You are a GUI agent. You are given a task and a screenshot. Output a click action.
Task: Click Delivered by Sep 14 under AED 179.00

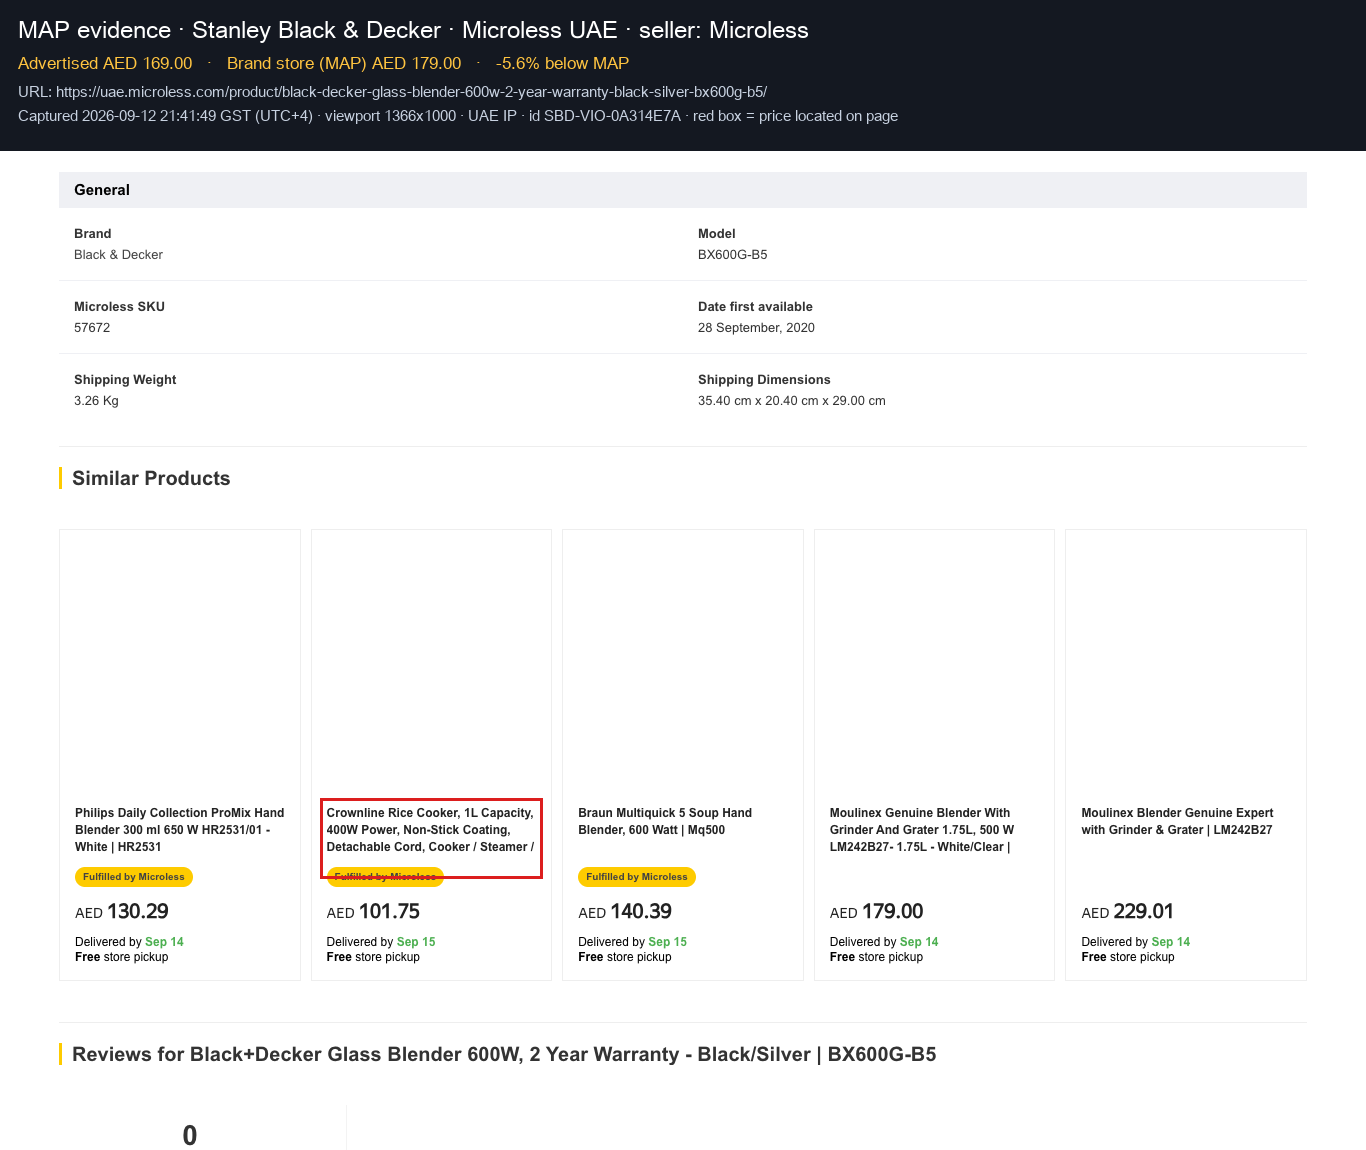884,942
